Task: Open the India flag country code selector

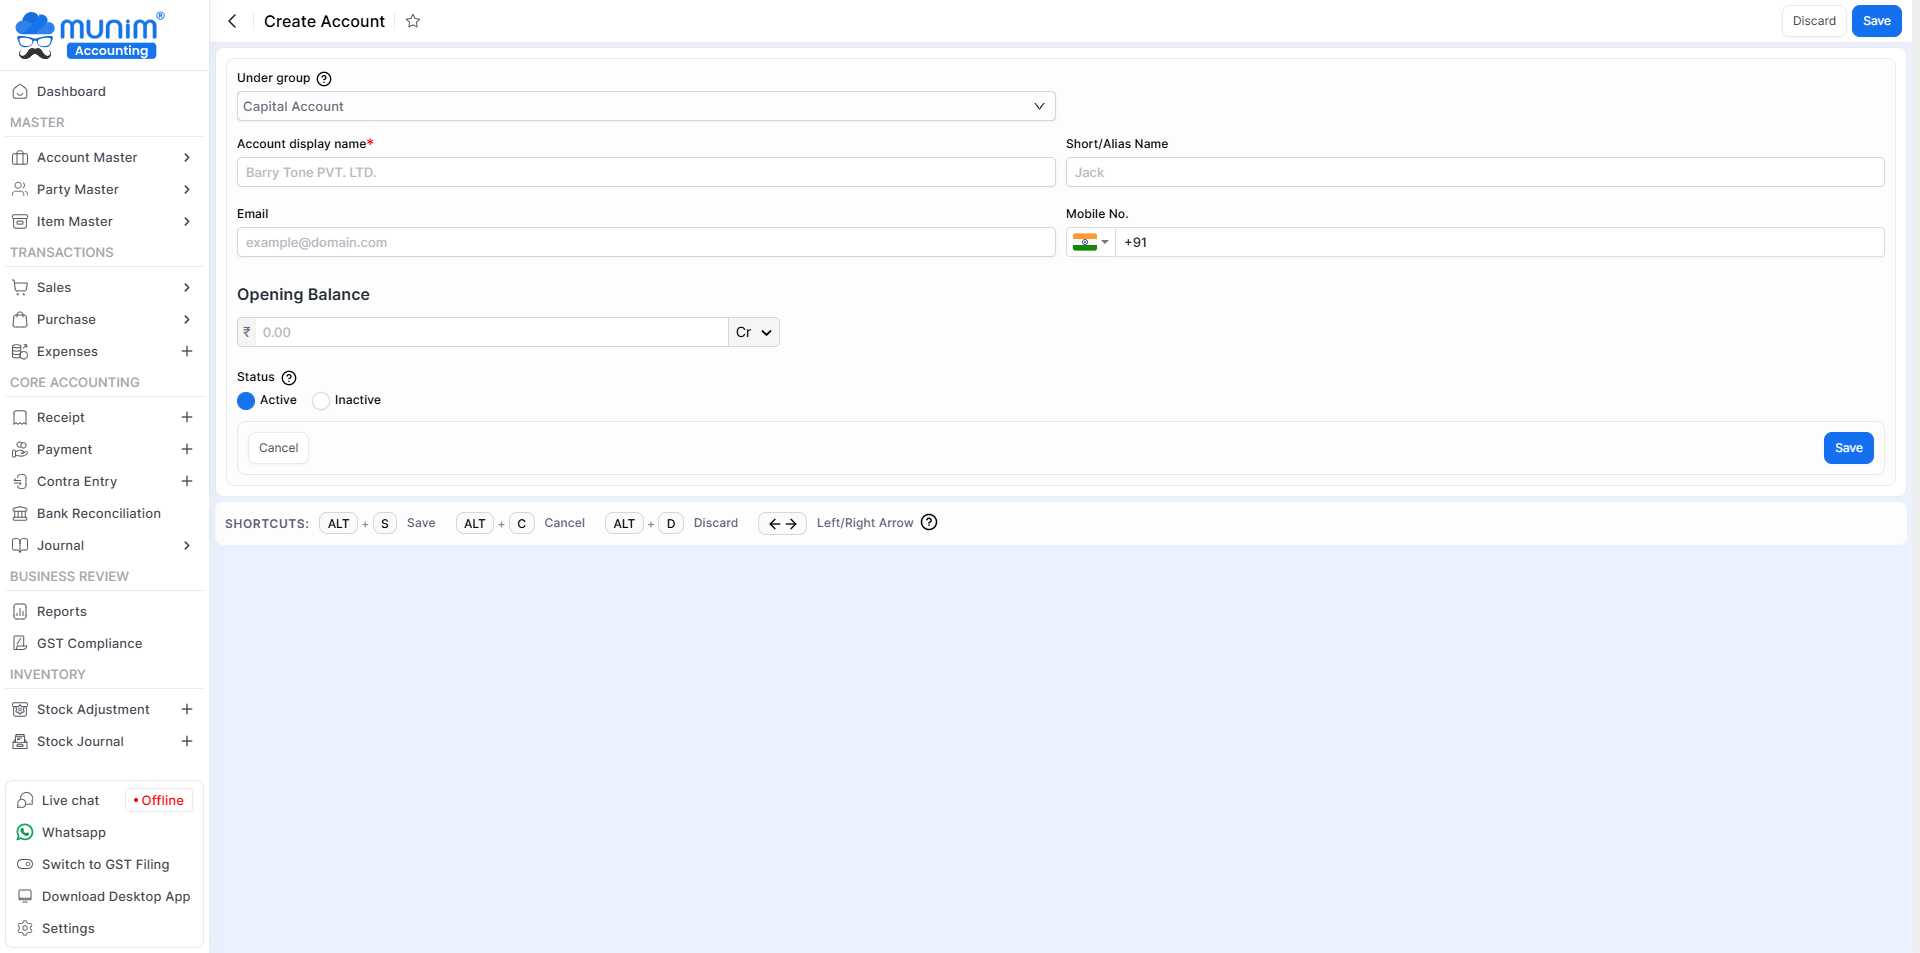Action: [1090, 242]
